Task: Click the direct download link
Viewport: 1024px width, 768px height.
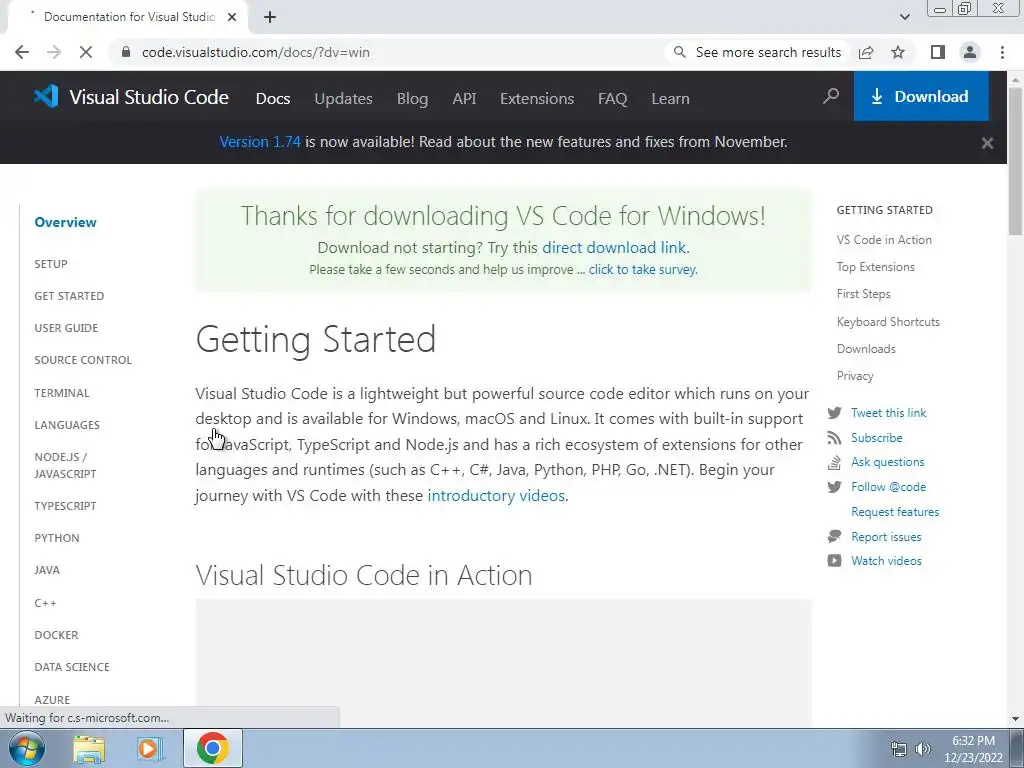Action: click(x=614, y=248)
